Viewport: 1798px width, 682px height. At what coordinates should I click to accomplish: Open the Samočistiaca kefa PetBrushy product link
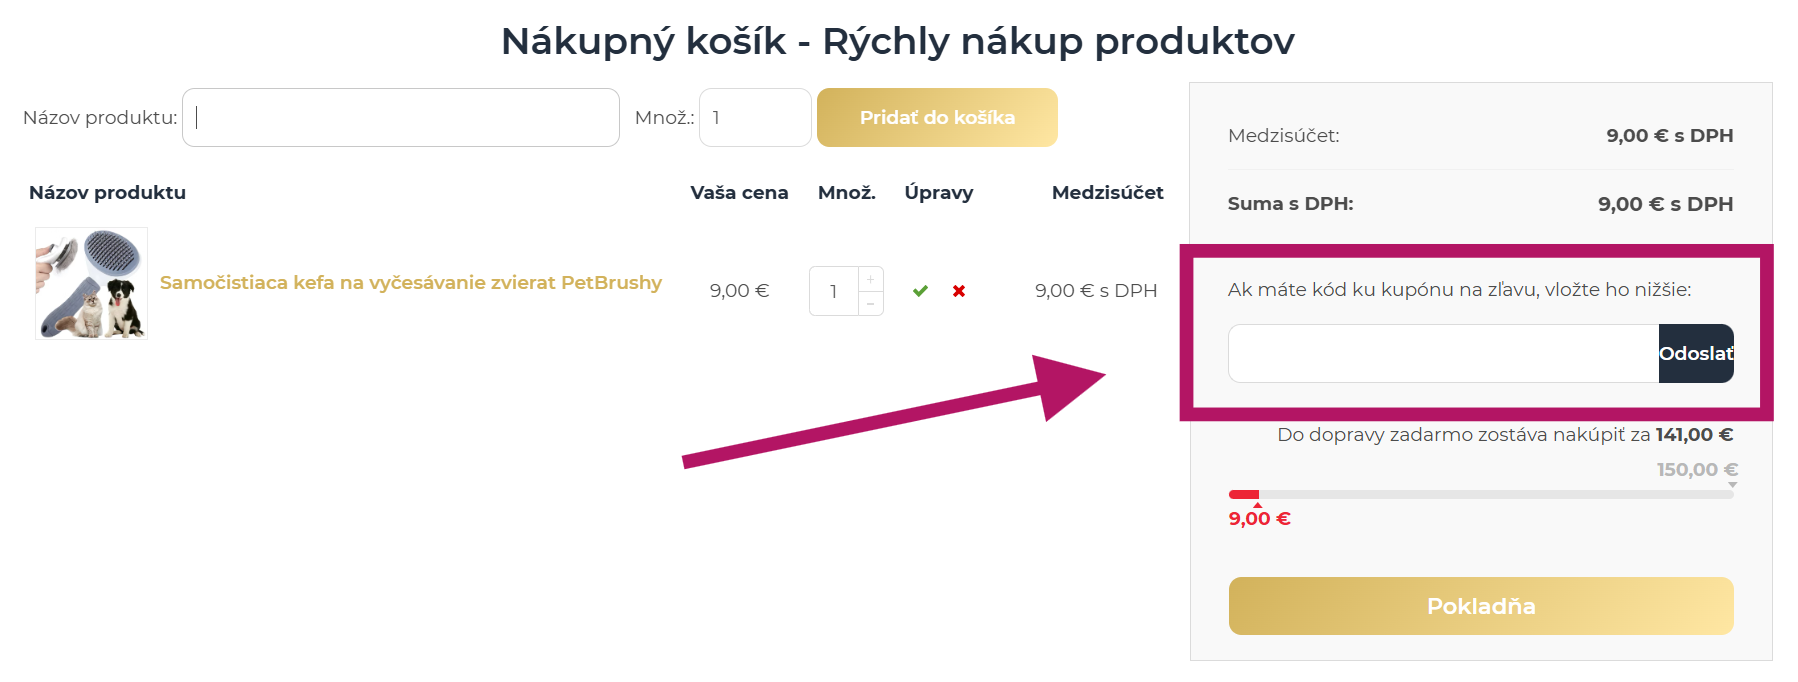409,283
